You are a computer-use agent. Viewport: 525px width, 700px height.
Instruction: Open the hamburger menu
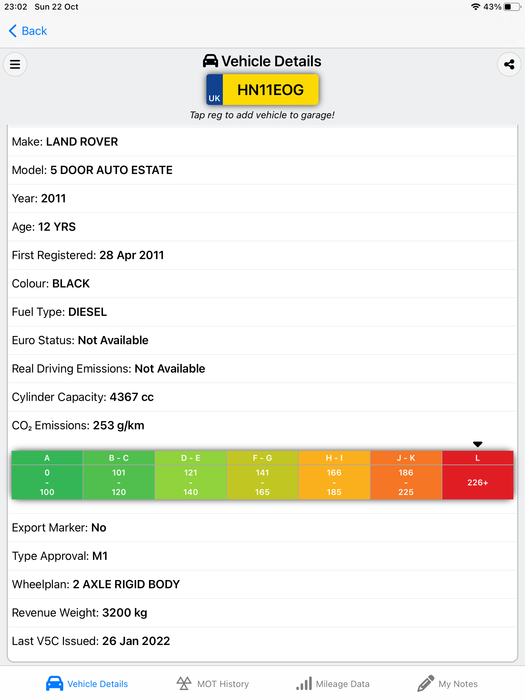[x=15, y=64]
